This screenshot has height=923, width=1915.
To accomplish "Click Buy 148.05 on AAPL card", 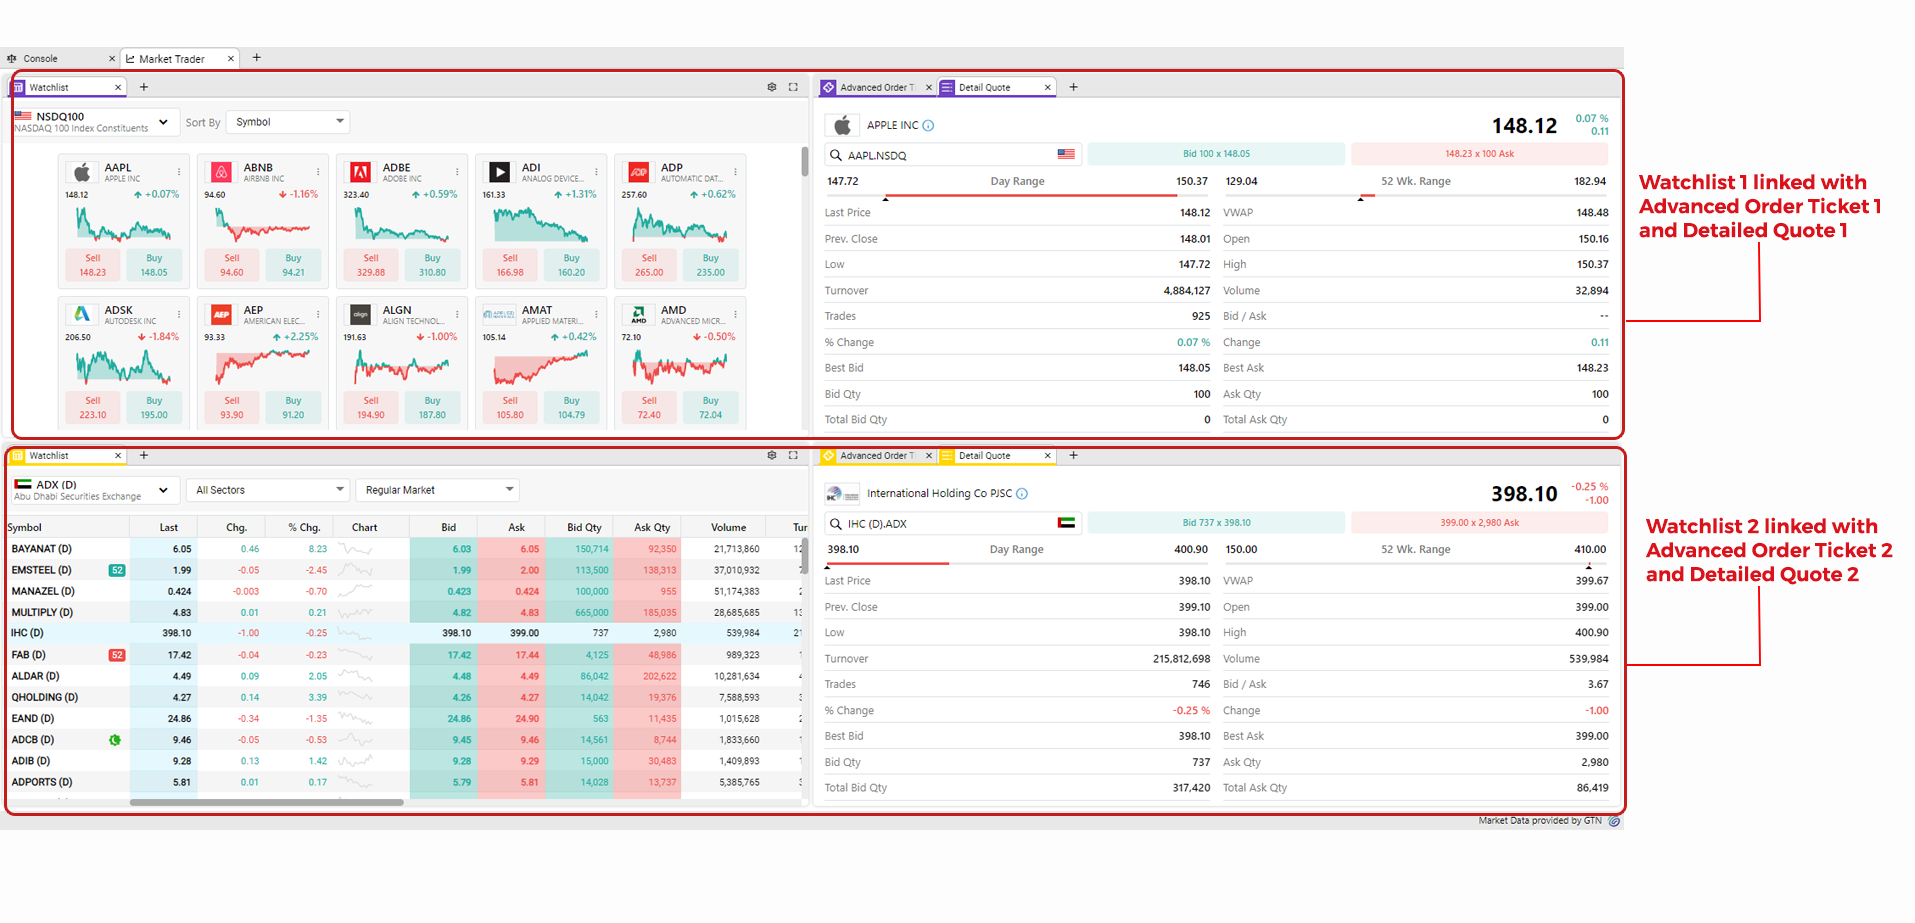I will tap(154, 265).
